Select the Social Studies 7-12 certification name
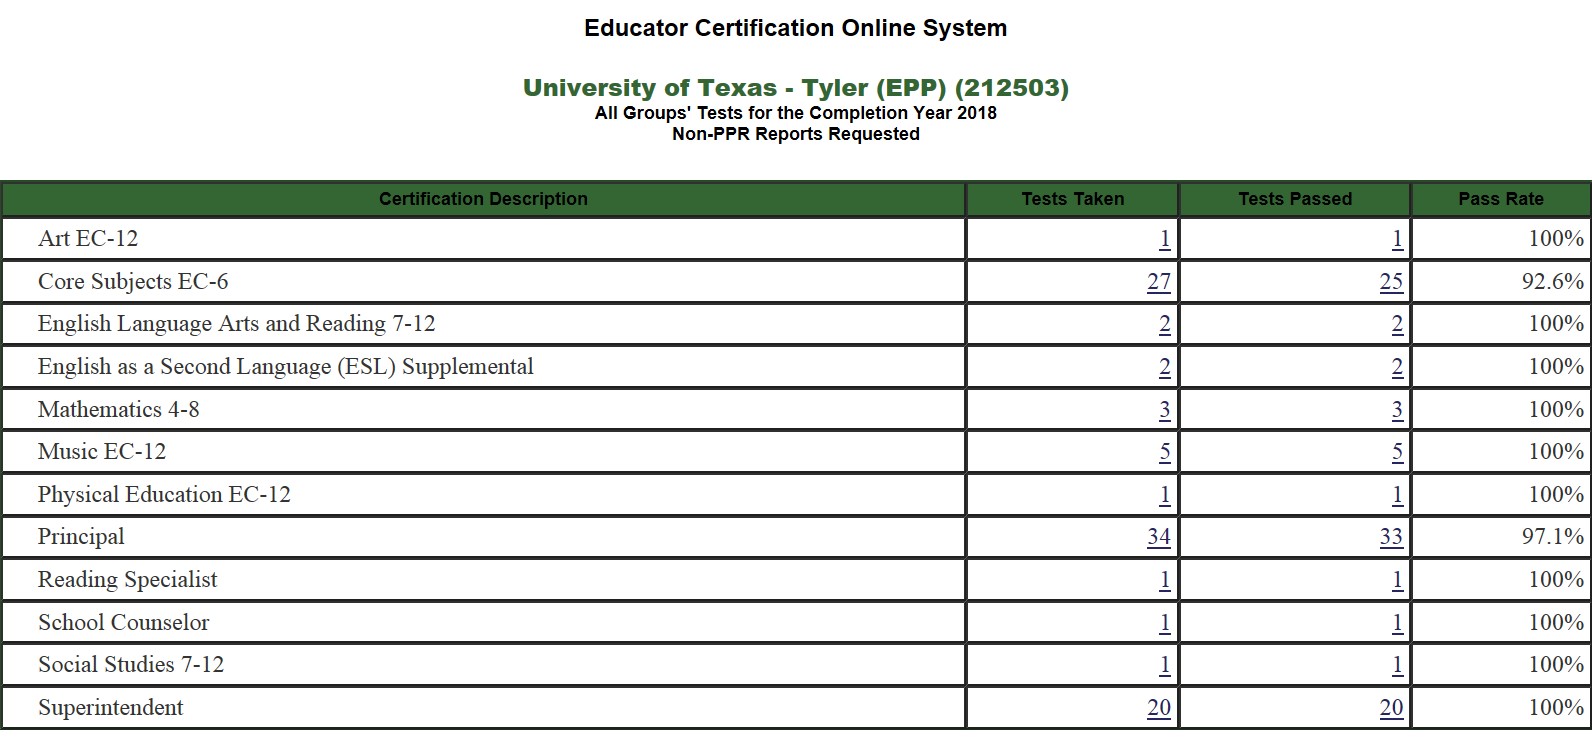Image resolution: width=1592 pixels, height=738 pixels. 131,665
